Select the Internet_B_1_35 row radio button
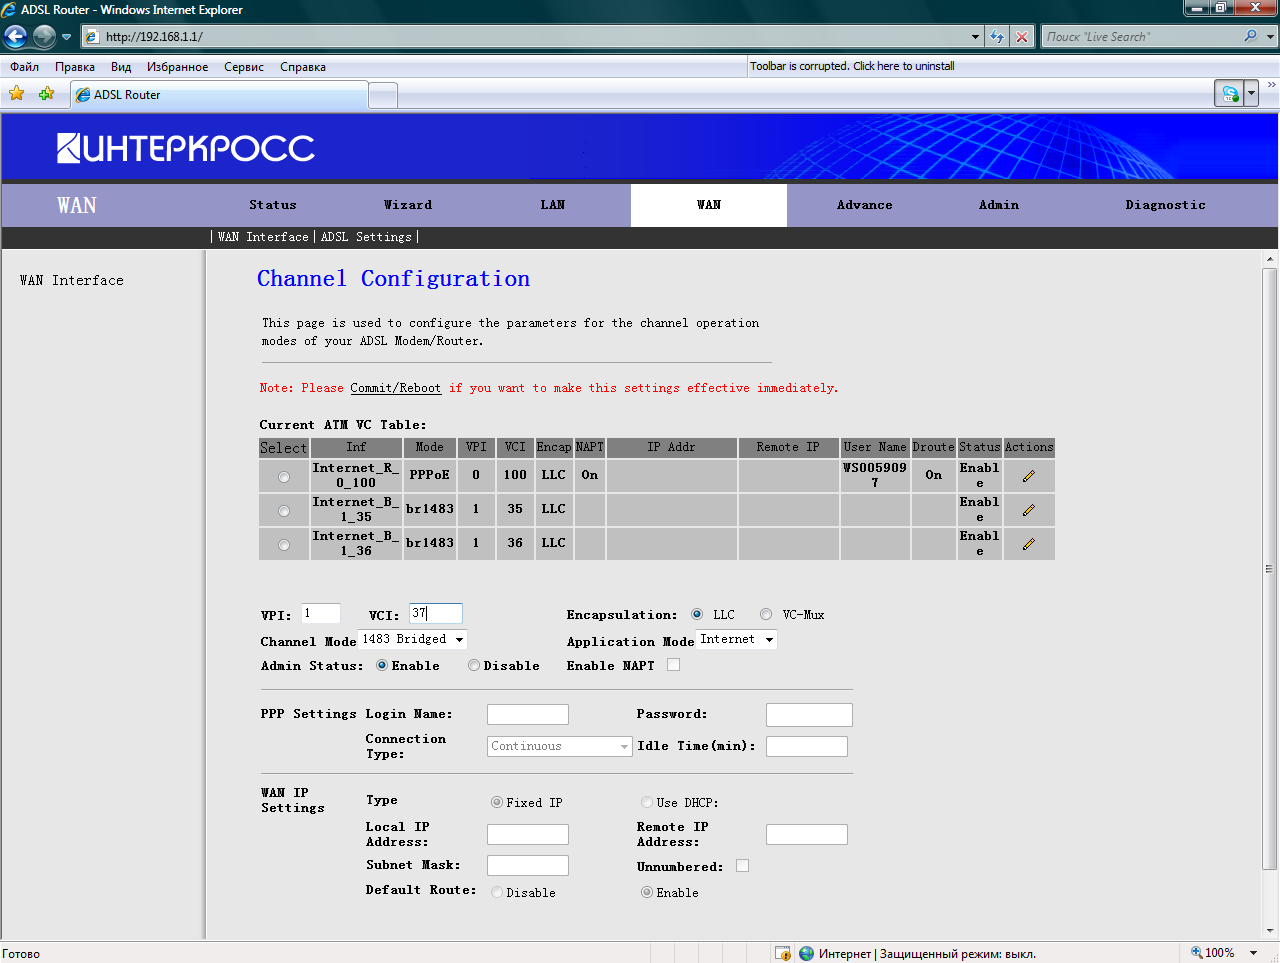The width and height of the screenshot is (1280, 963). [284, 511]
